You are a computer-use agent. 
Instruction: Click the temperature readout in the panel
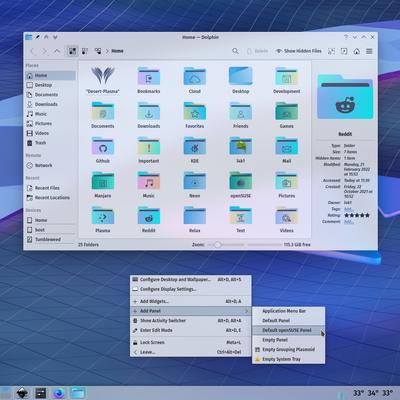[x=373, y=393]
